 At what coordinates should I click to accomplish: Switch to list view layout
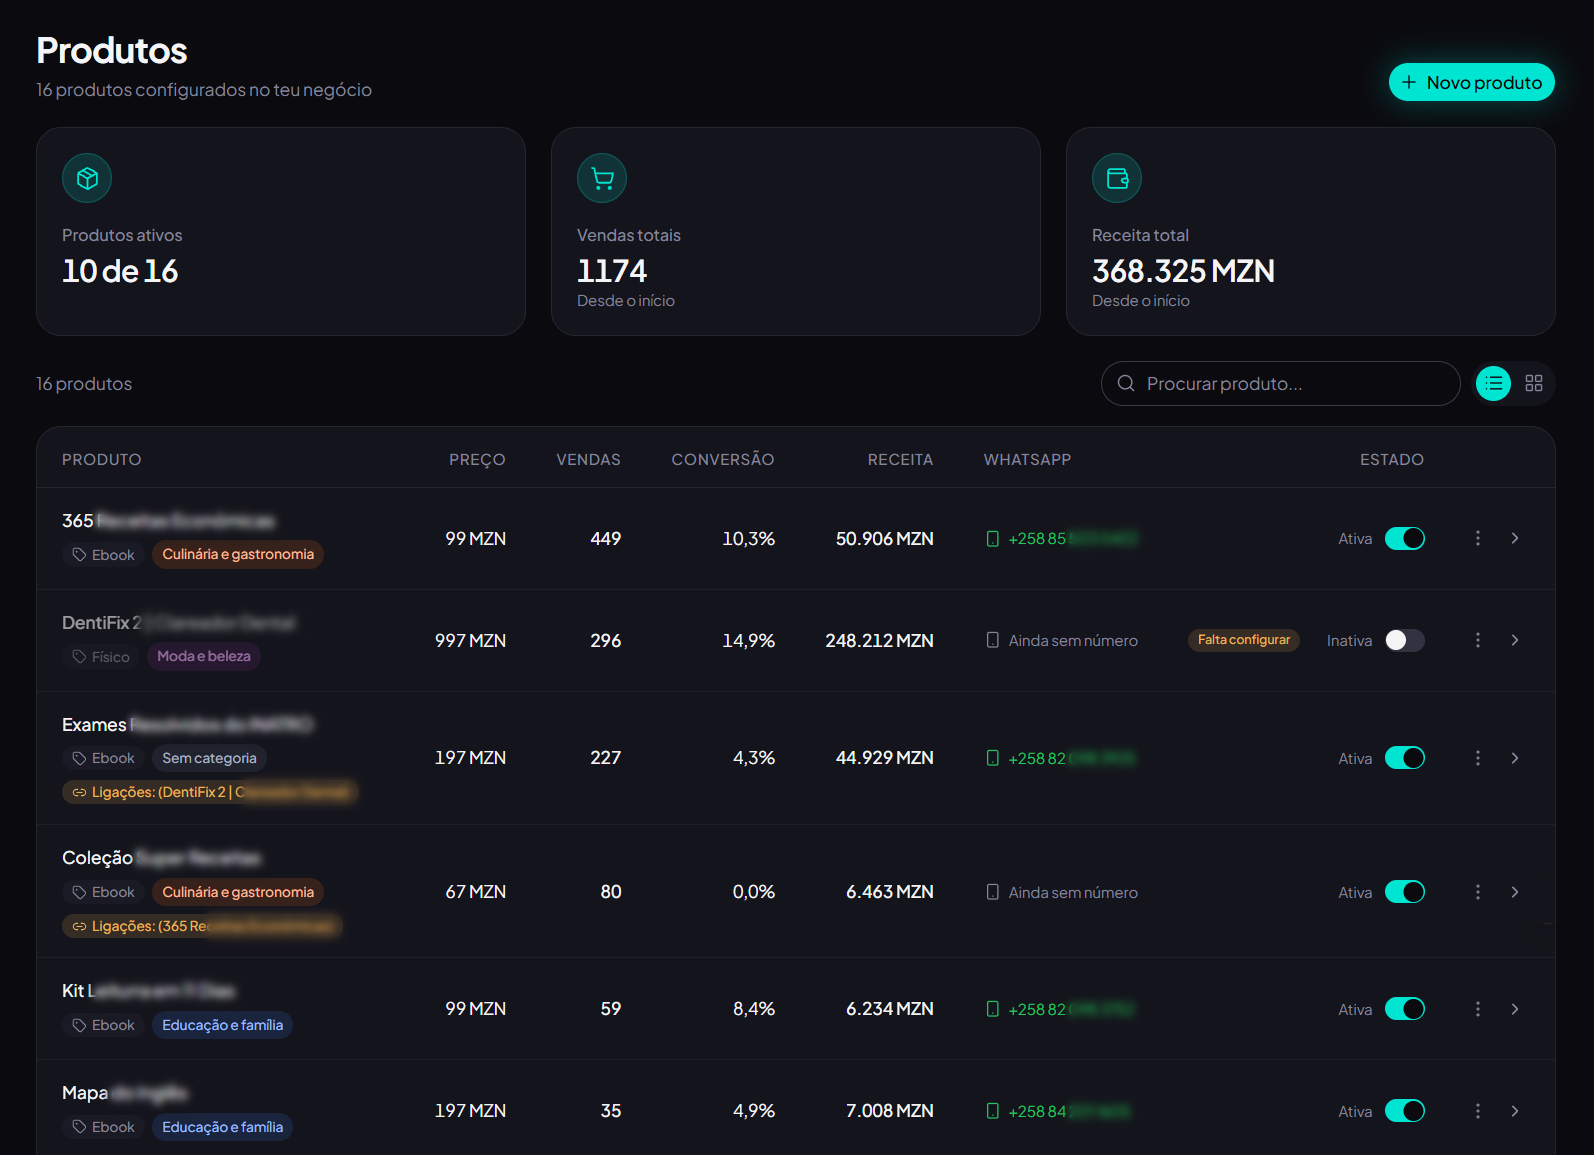click(1493, 383)
